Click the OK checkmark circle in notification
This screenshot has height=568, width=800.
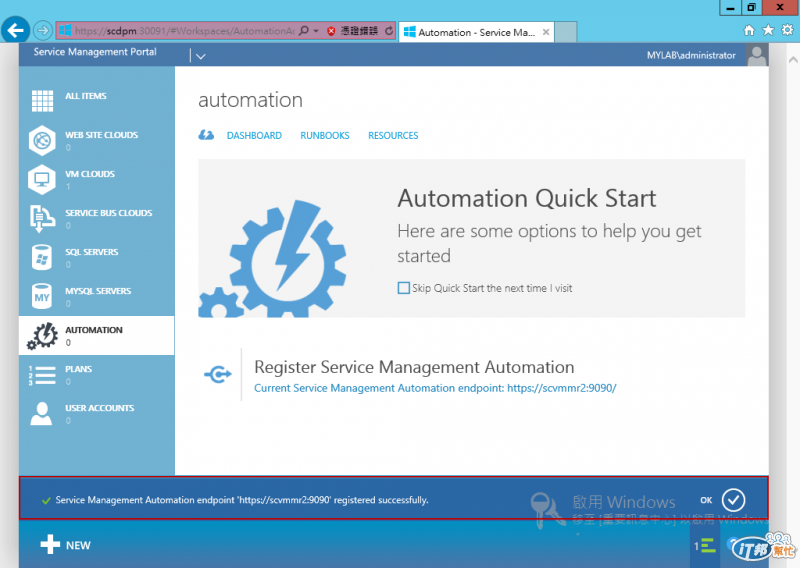coord(733,500)
